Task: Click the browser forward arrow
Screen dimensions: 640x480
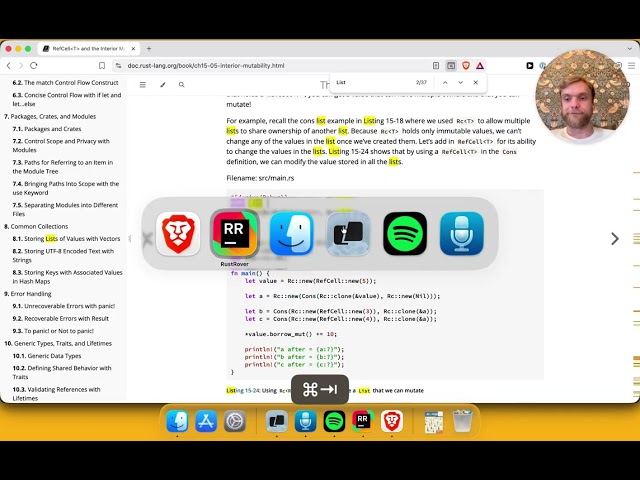Action: [x=21, y=65]
